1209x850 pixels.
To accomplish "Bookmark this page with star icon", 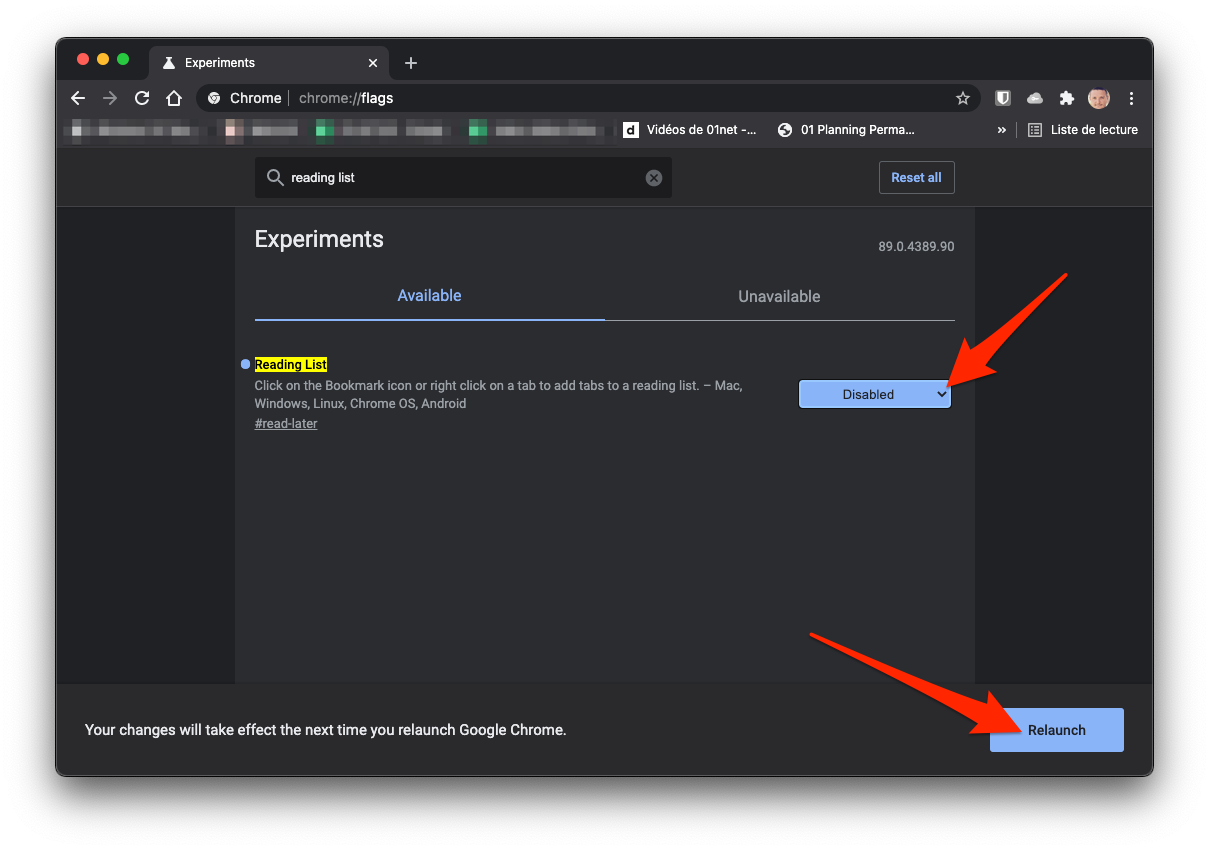I will pyautogui.click(x=963, y=98).
